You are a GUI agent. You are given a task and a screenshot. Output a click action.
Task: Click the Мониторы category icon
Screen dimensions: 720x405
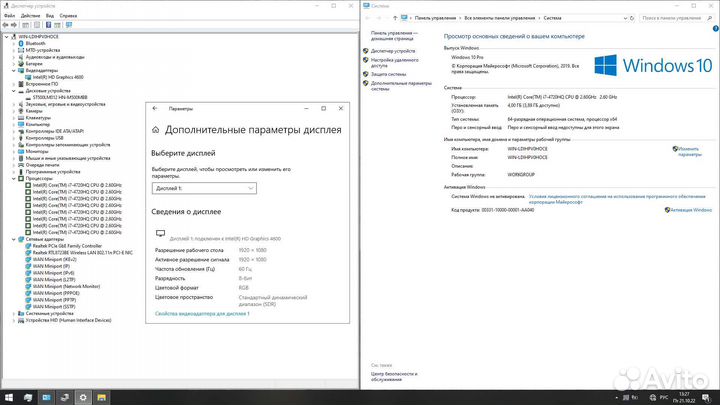coord(21,151)
